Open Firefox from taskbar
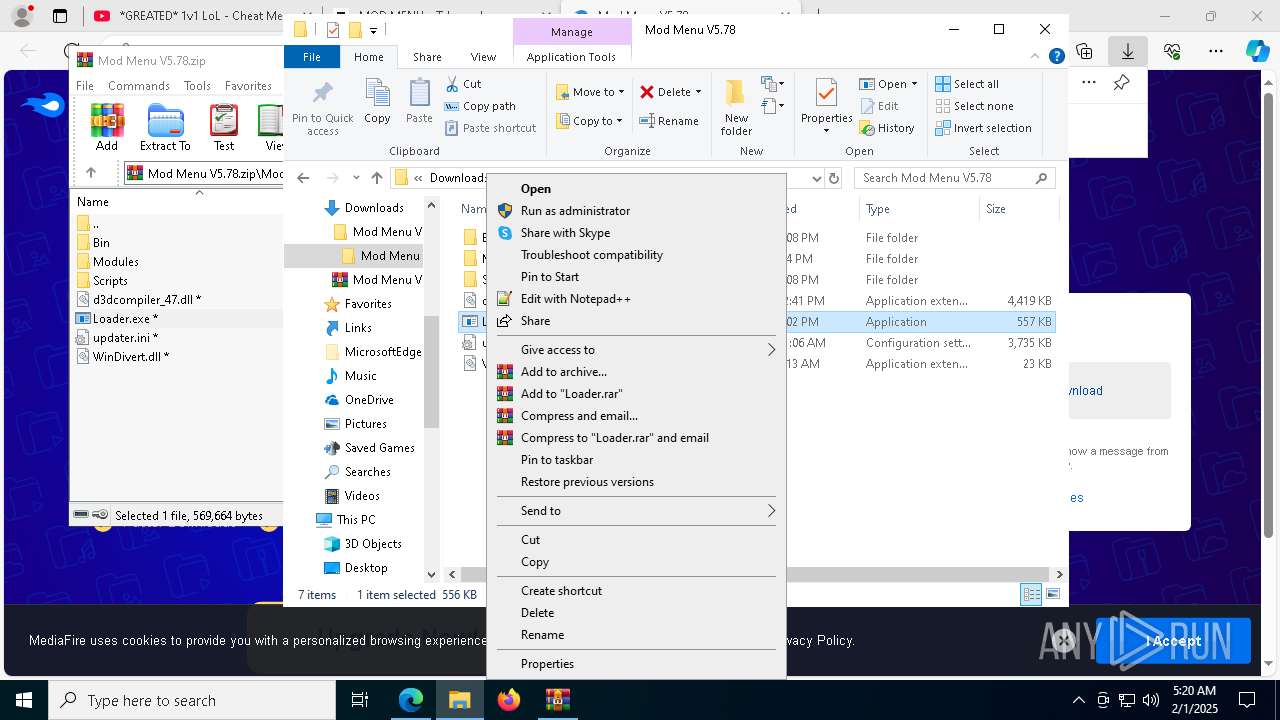 click(509, 701)
